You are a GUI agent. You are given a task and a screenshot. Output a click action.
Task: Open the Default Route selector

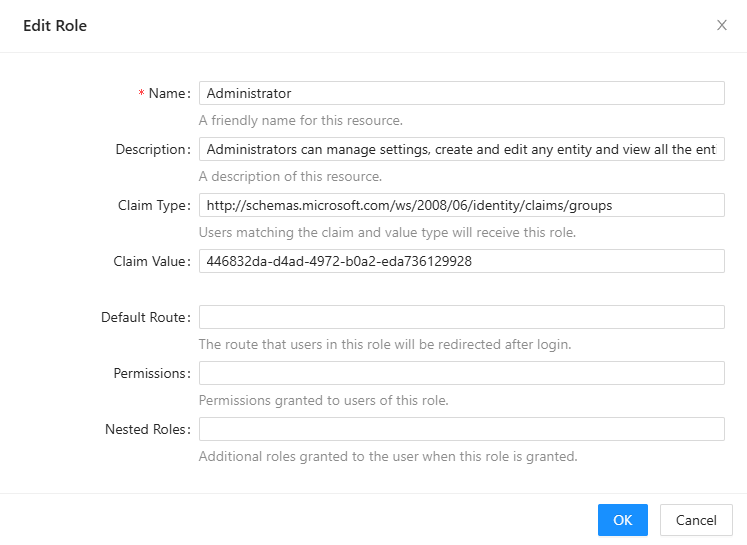tap(461, 317)
